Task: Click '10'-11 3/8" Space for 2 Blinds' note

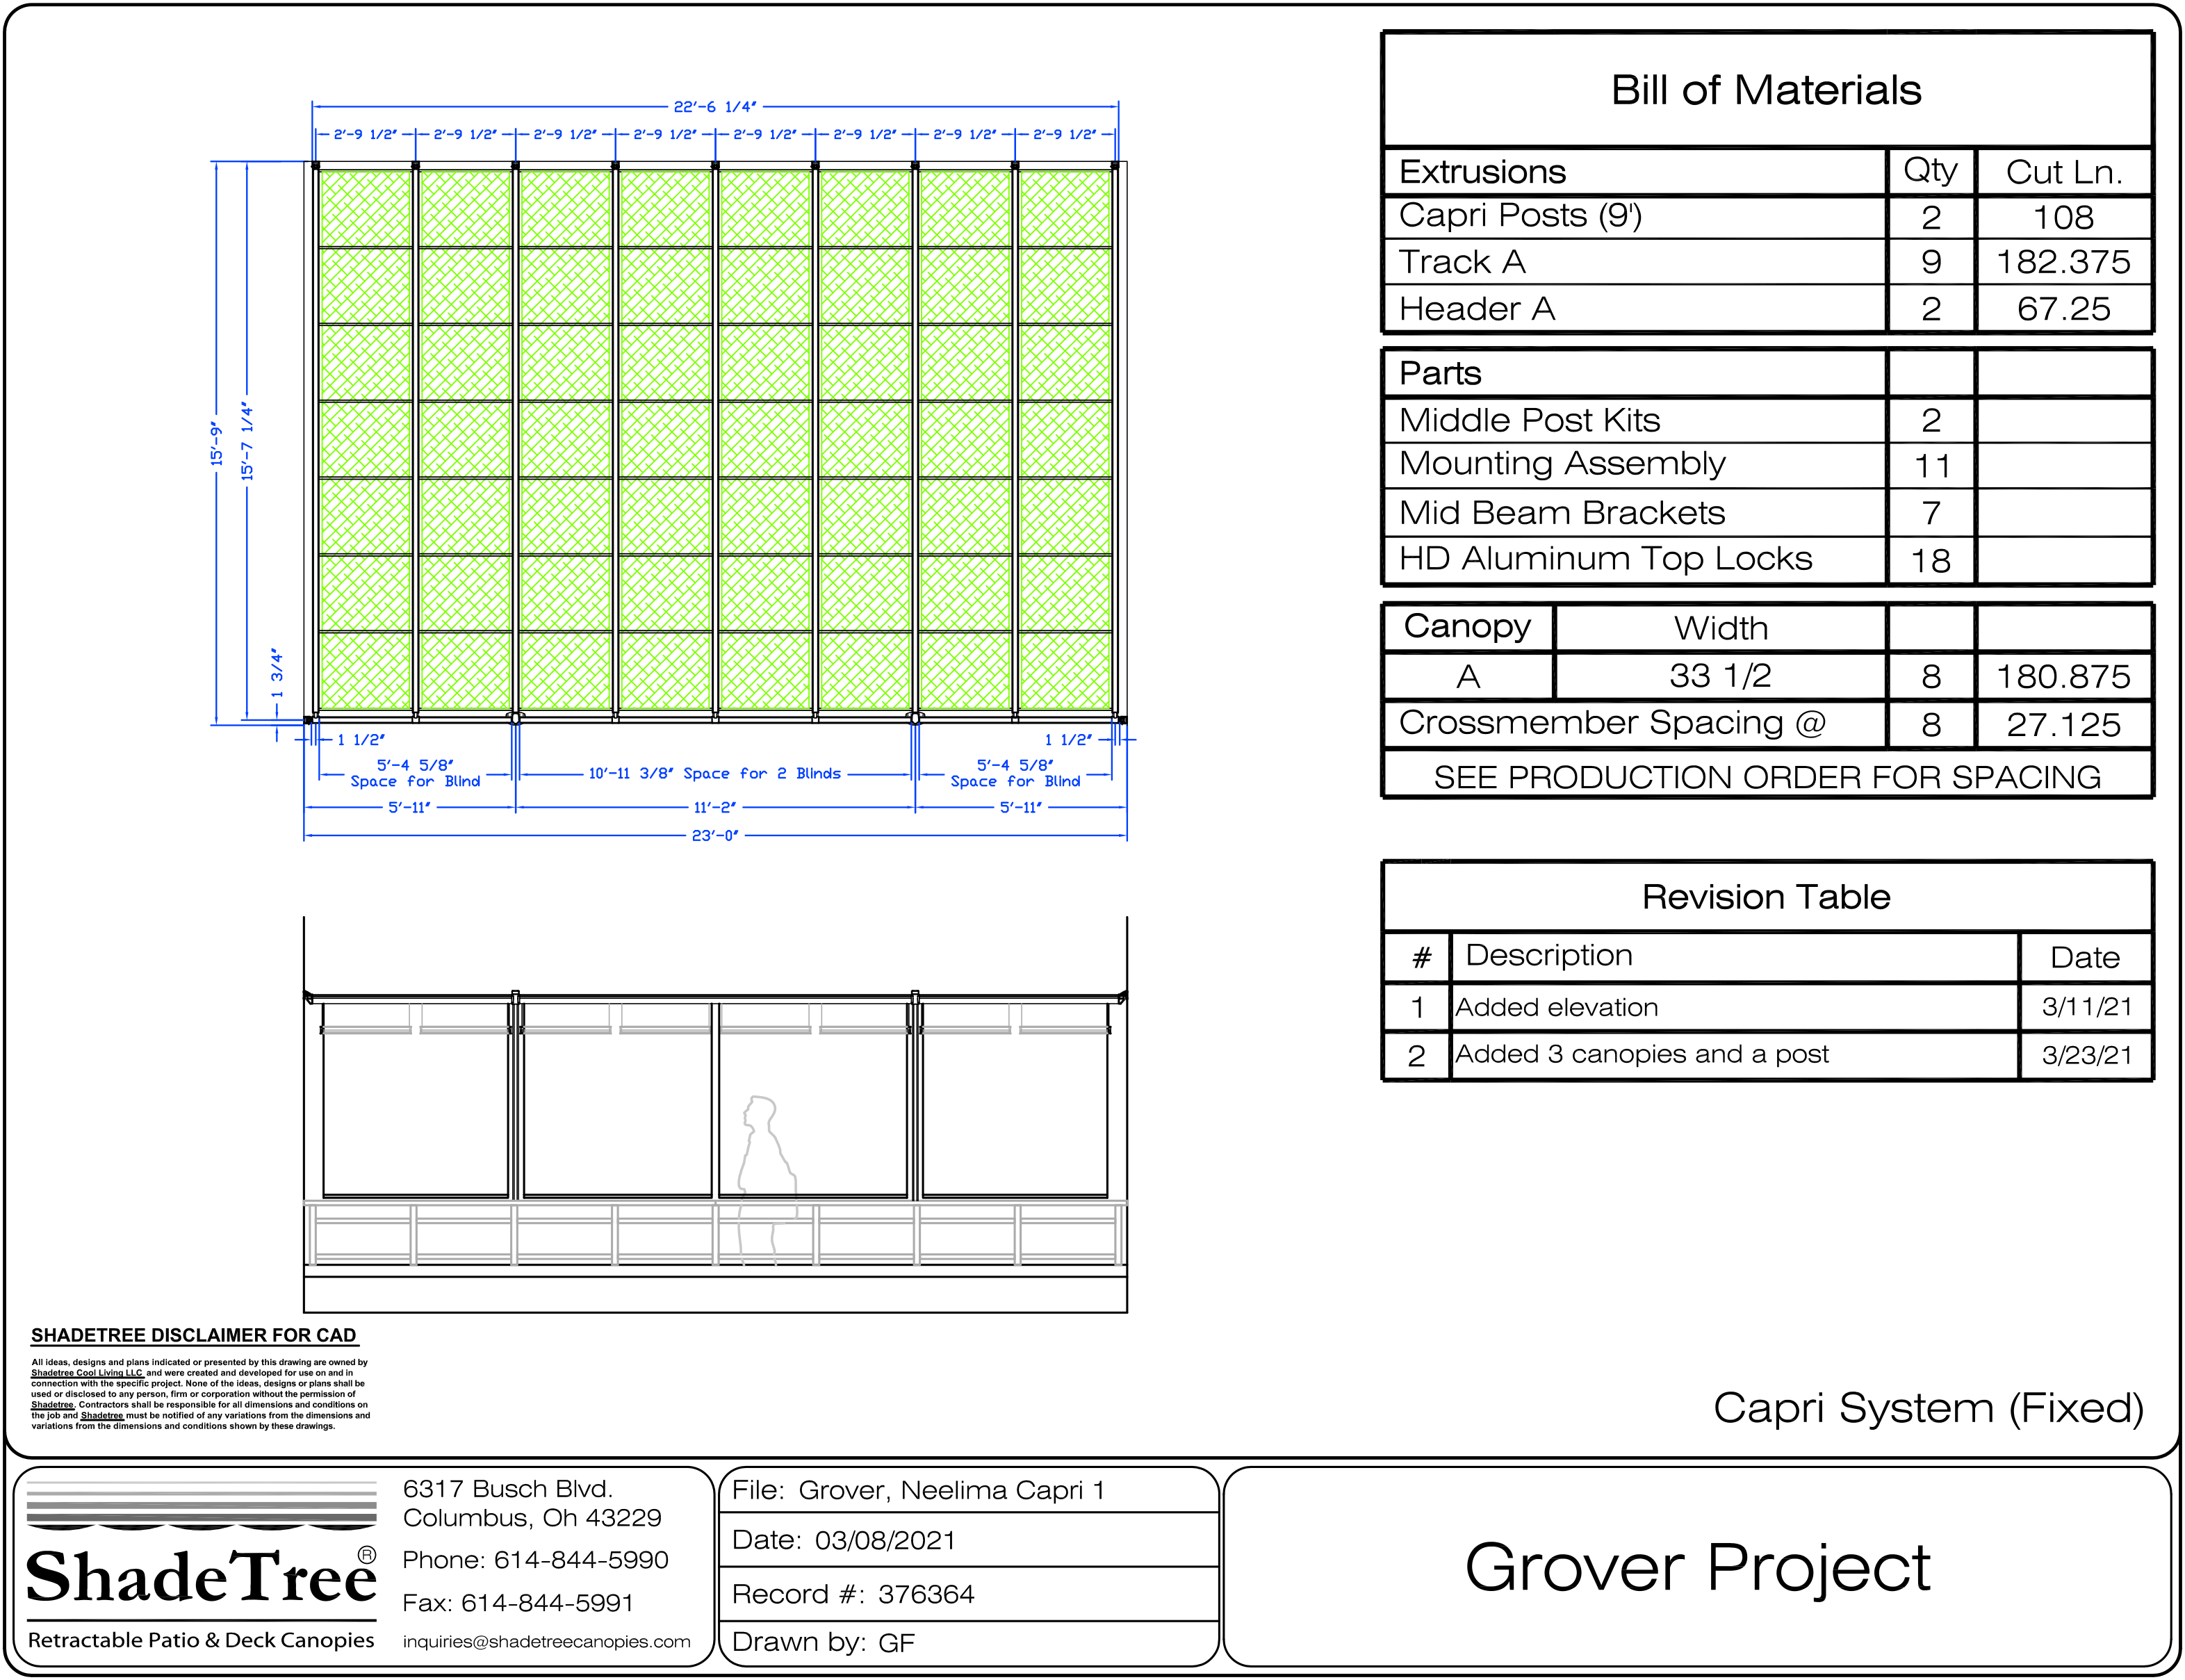Action: click(x=715, y=774)
